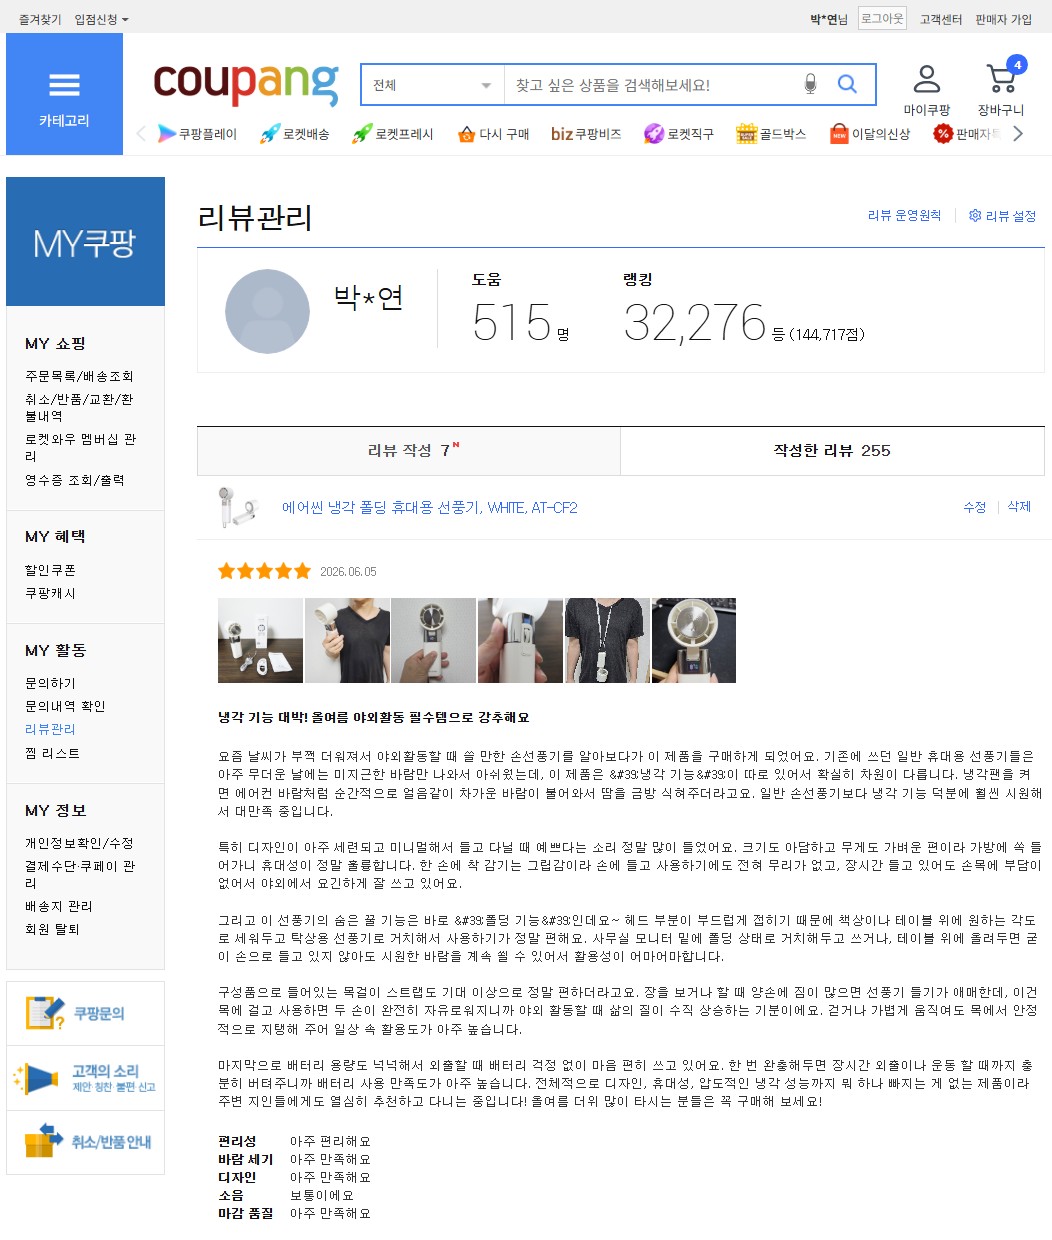
Task: Click the 로그아웃 button
Action: tap(882, 18)
